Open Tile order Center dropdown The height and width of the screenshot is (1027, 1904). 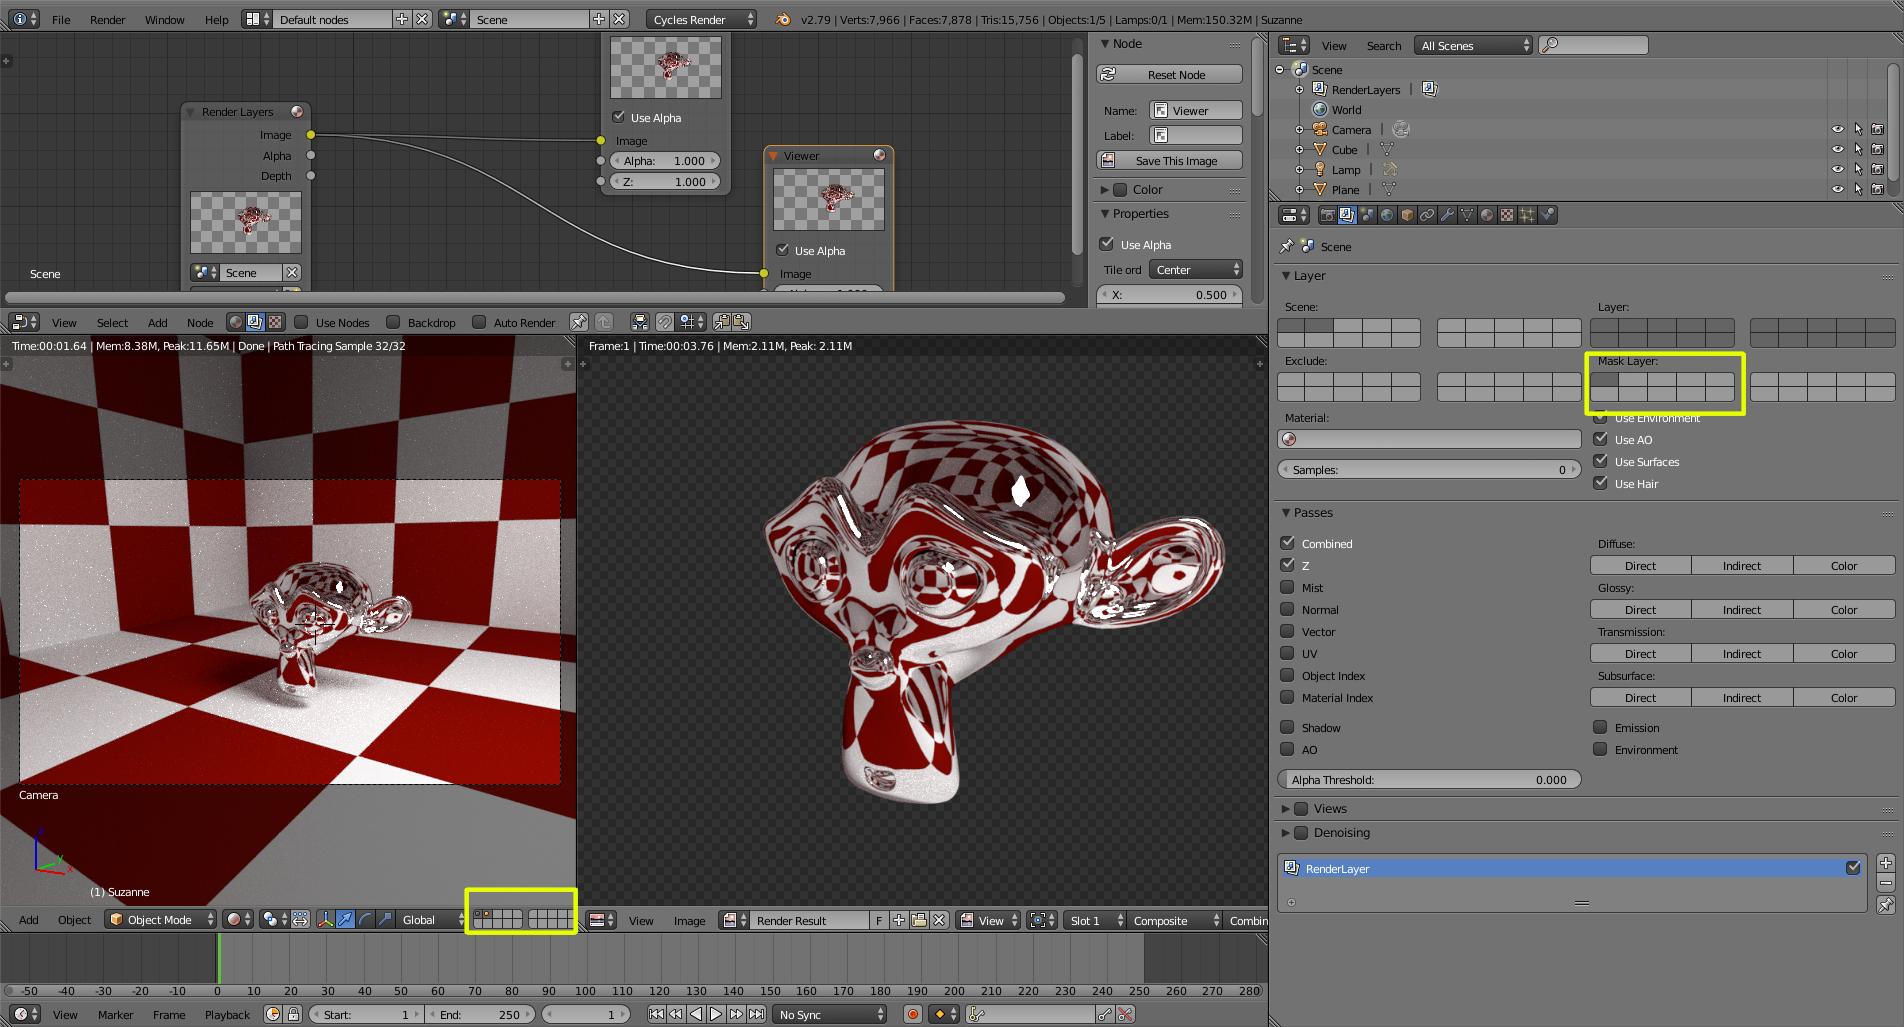[x=1196, y=270]
